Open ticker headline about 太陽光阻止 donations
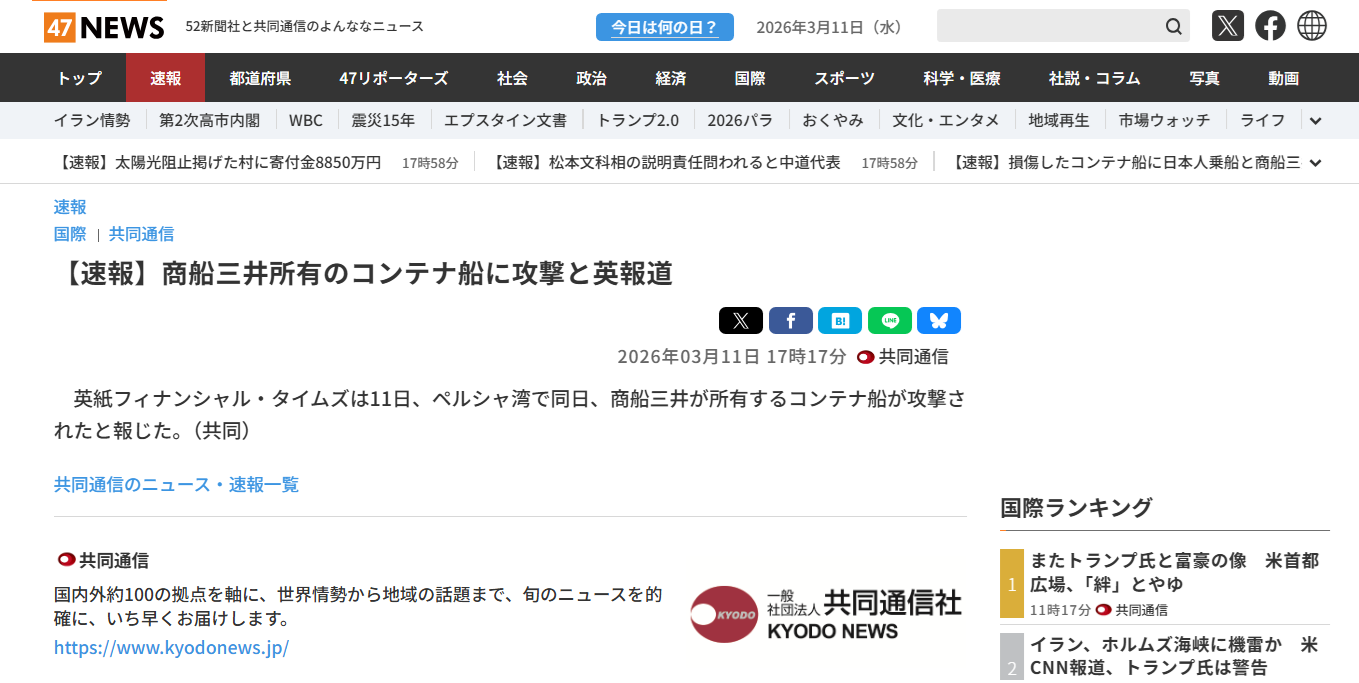Image resolution: width=1359 pixels, height=683 pixels. click(218, 162)
